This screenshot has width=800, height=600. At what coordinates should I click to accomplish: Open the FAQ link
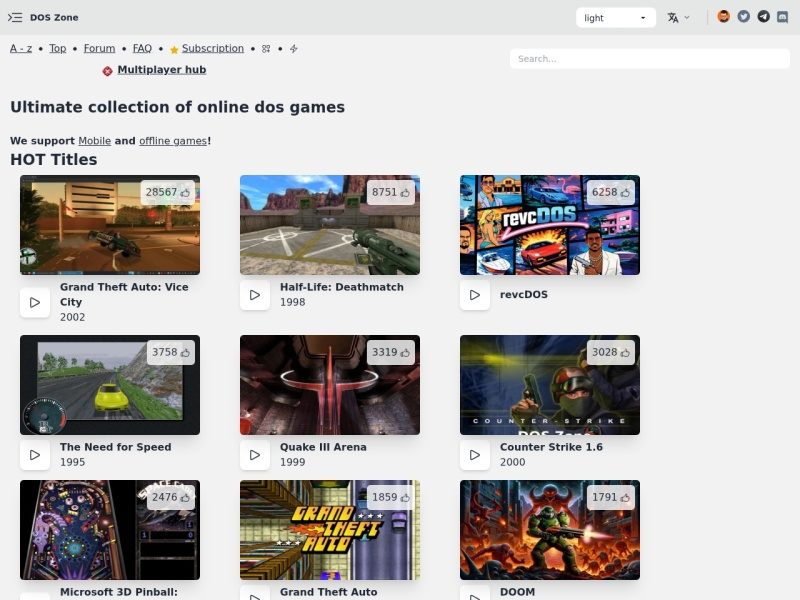(142, 48)
